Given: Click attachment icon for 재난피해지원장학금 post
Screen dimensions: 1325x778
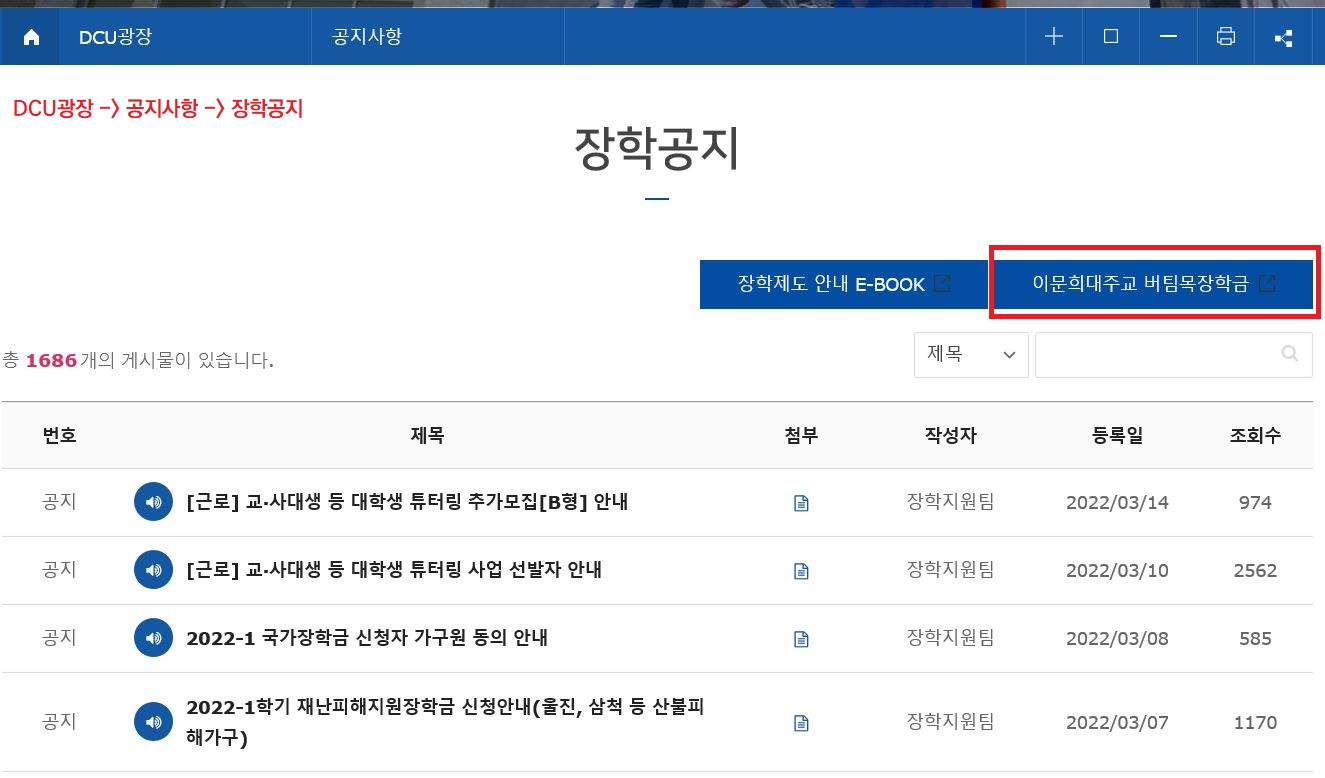Looking at the screenshot, I should (x=801, y=723).
